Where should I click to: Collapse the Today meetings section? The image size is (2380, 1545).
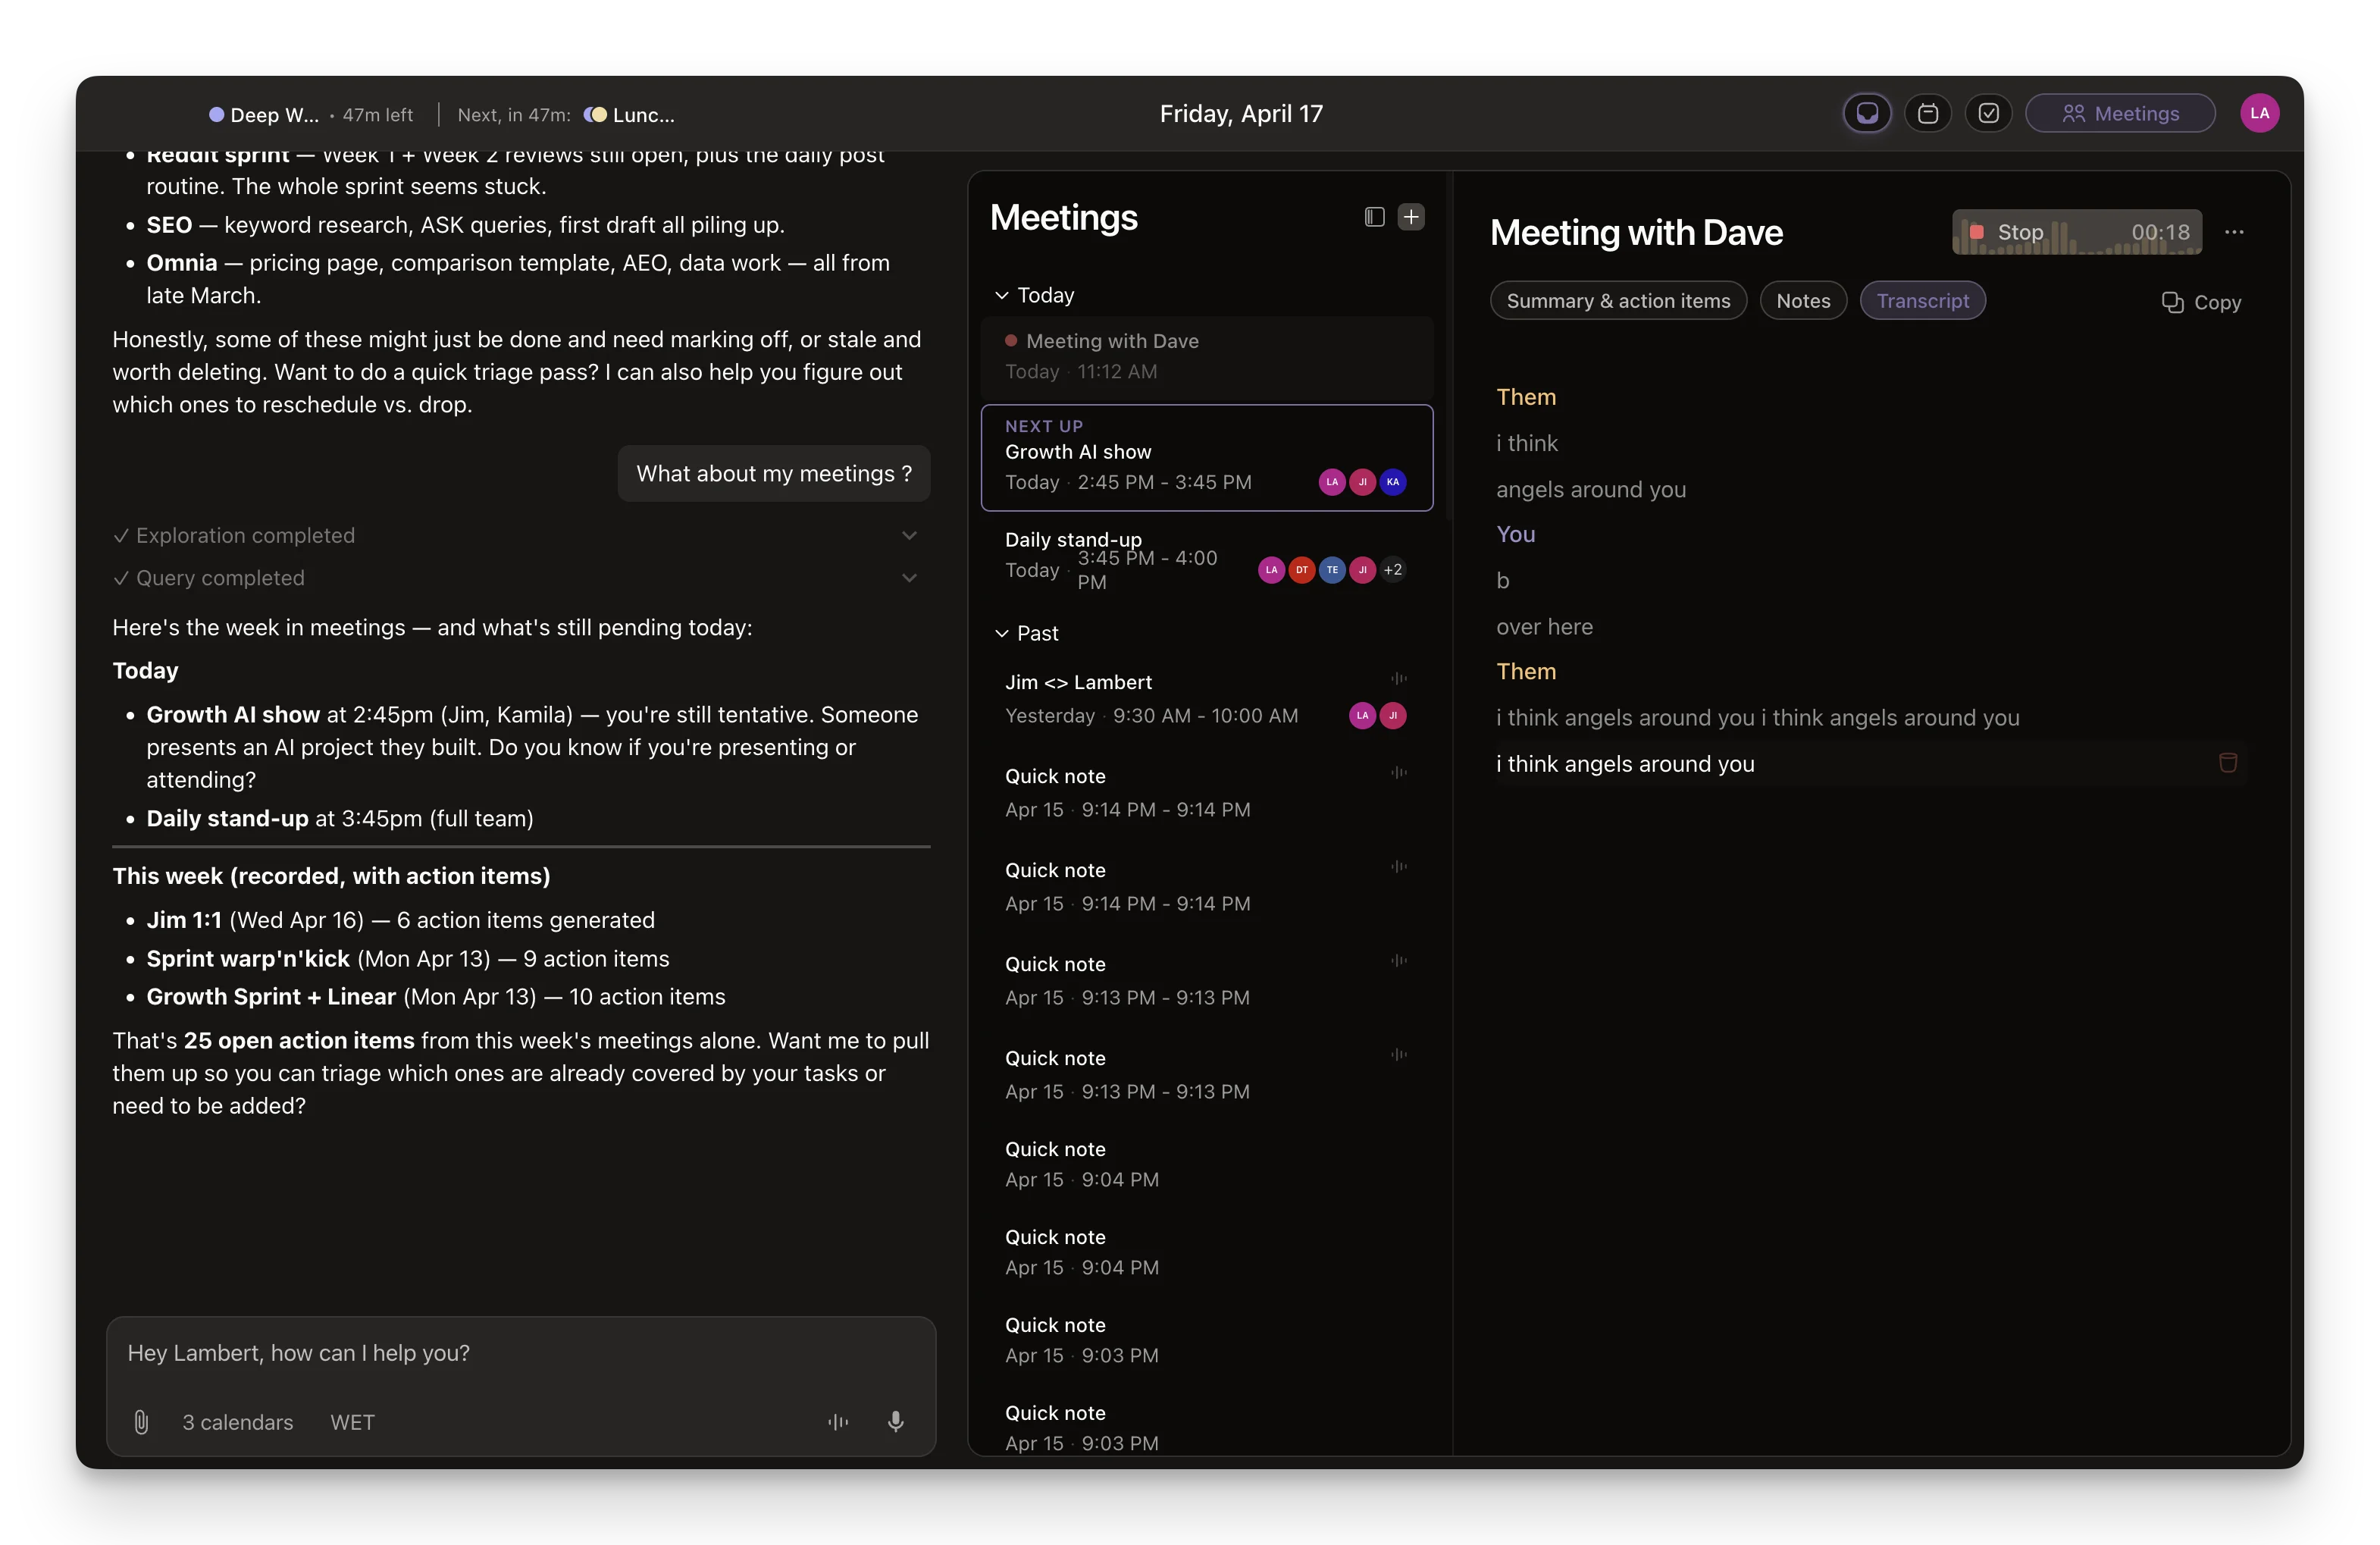(1001, 295)
